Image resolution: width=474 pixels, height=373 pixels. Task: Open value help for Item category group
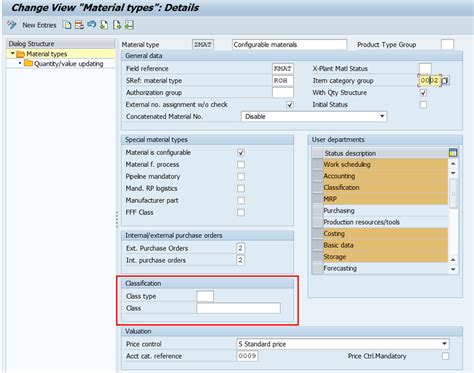[445, 80]
